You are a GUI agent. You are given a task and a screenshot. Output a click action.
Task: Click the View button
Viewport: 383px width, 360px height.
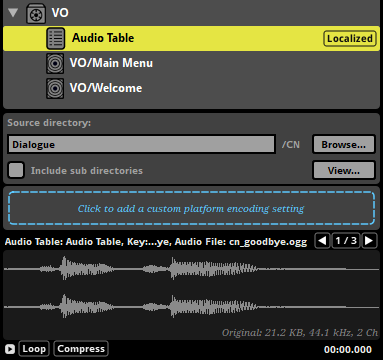344,170
